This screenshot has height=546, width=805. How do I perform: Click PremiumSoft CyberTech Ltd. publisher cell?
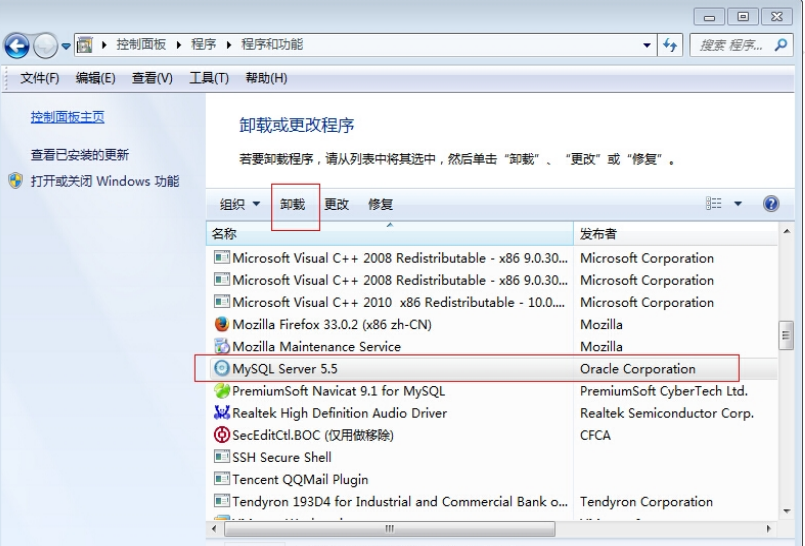[x=663, y=391]
